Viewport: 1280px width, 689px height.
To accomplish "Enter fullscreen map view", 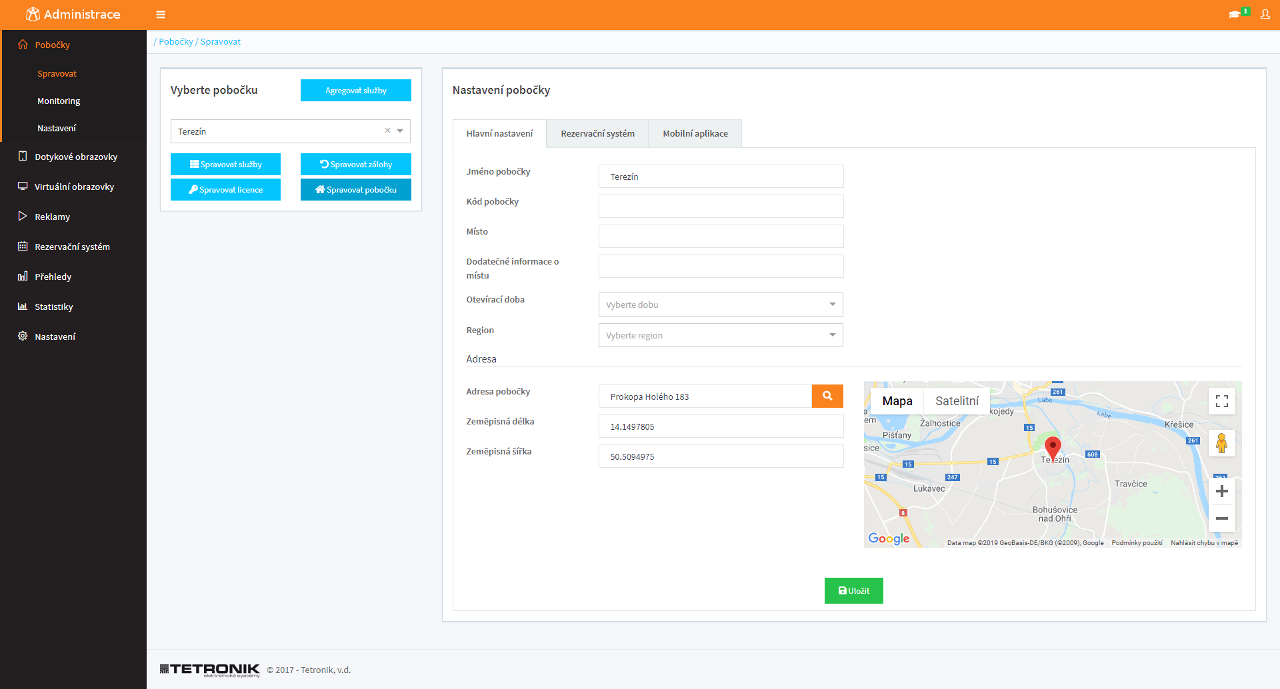I will click(x=1221, y=401).
